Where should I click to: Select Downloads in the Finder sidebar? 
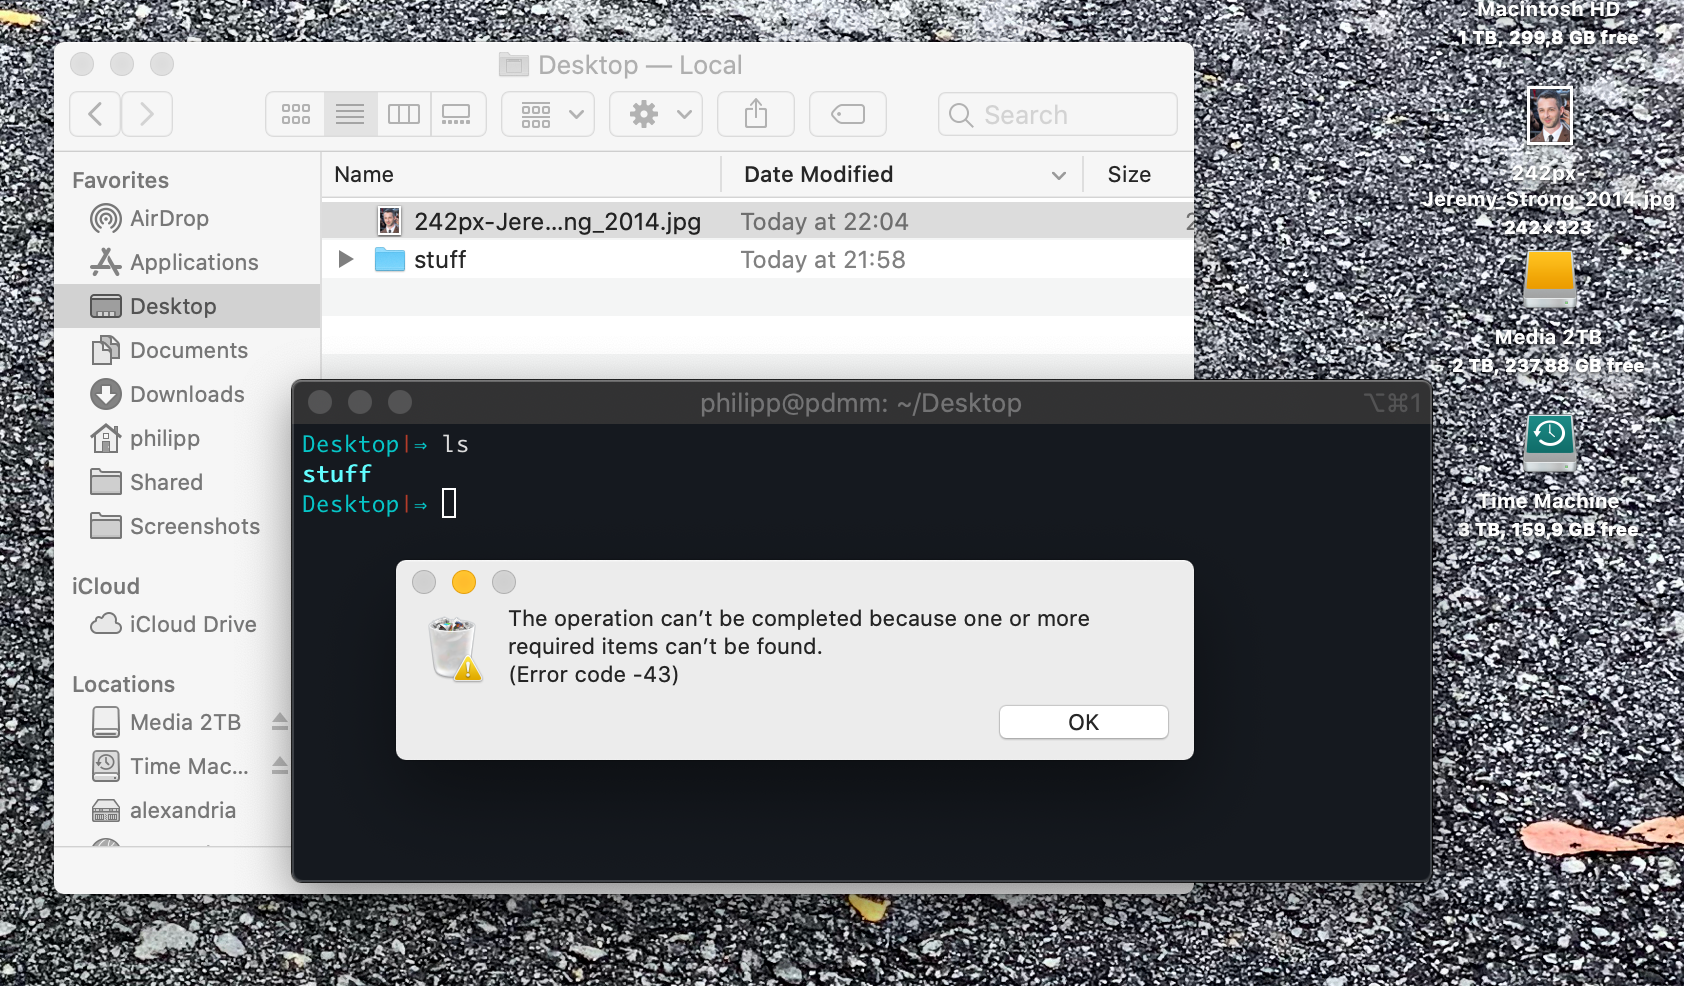(x=187, y=394)
